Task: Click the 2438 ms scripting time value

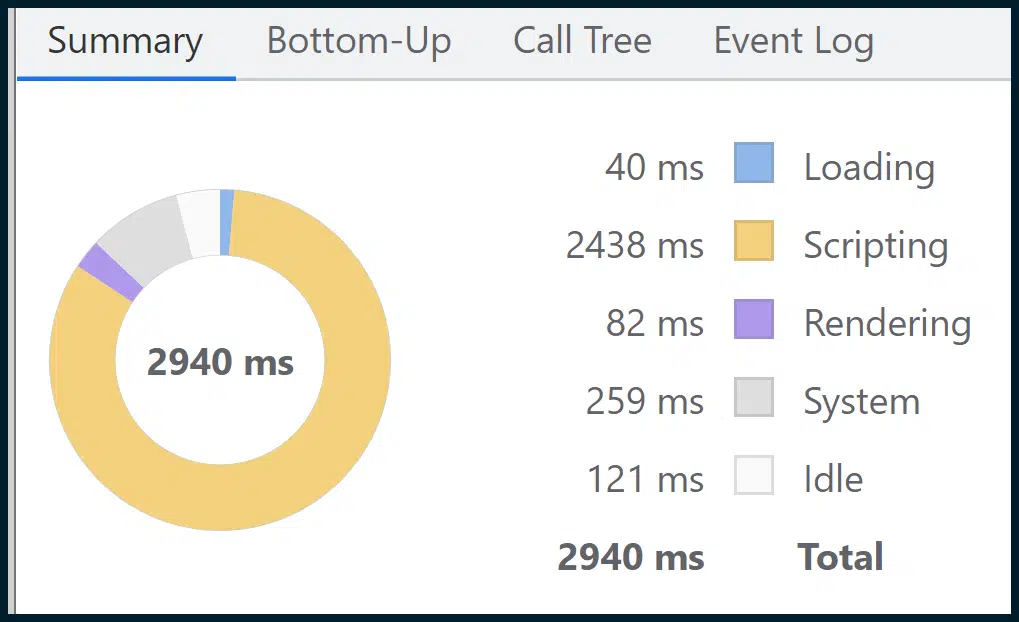Action: tap(634, 245)
